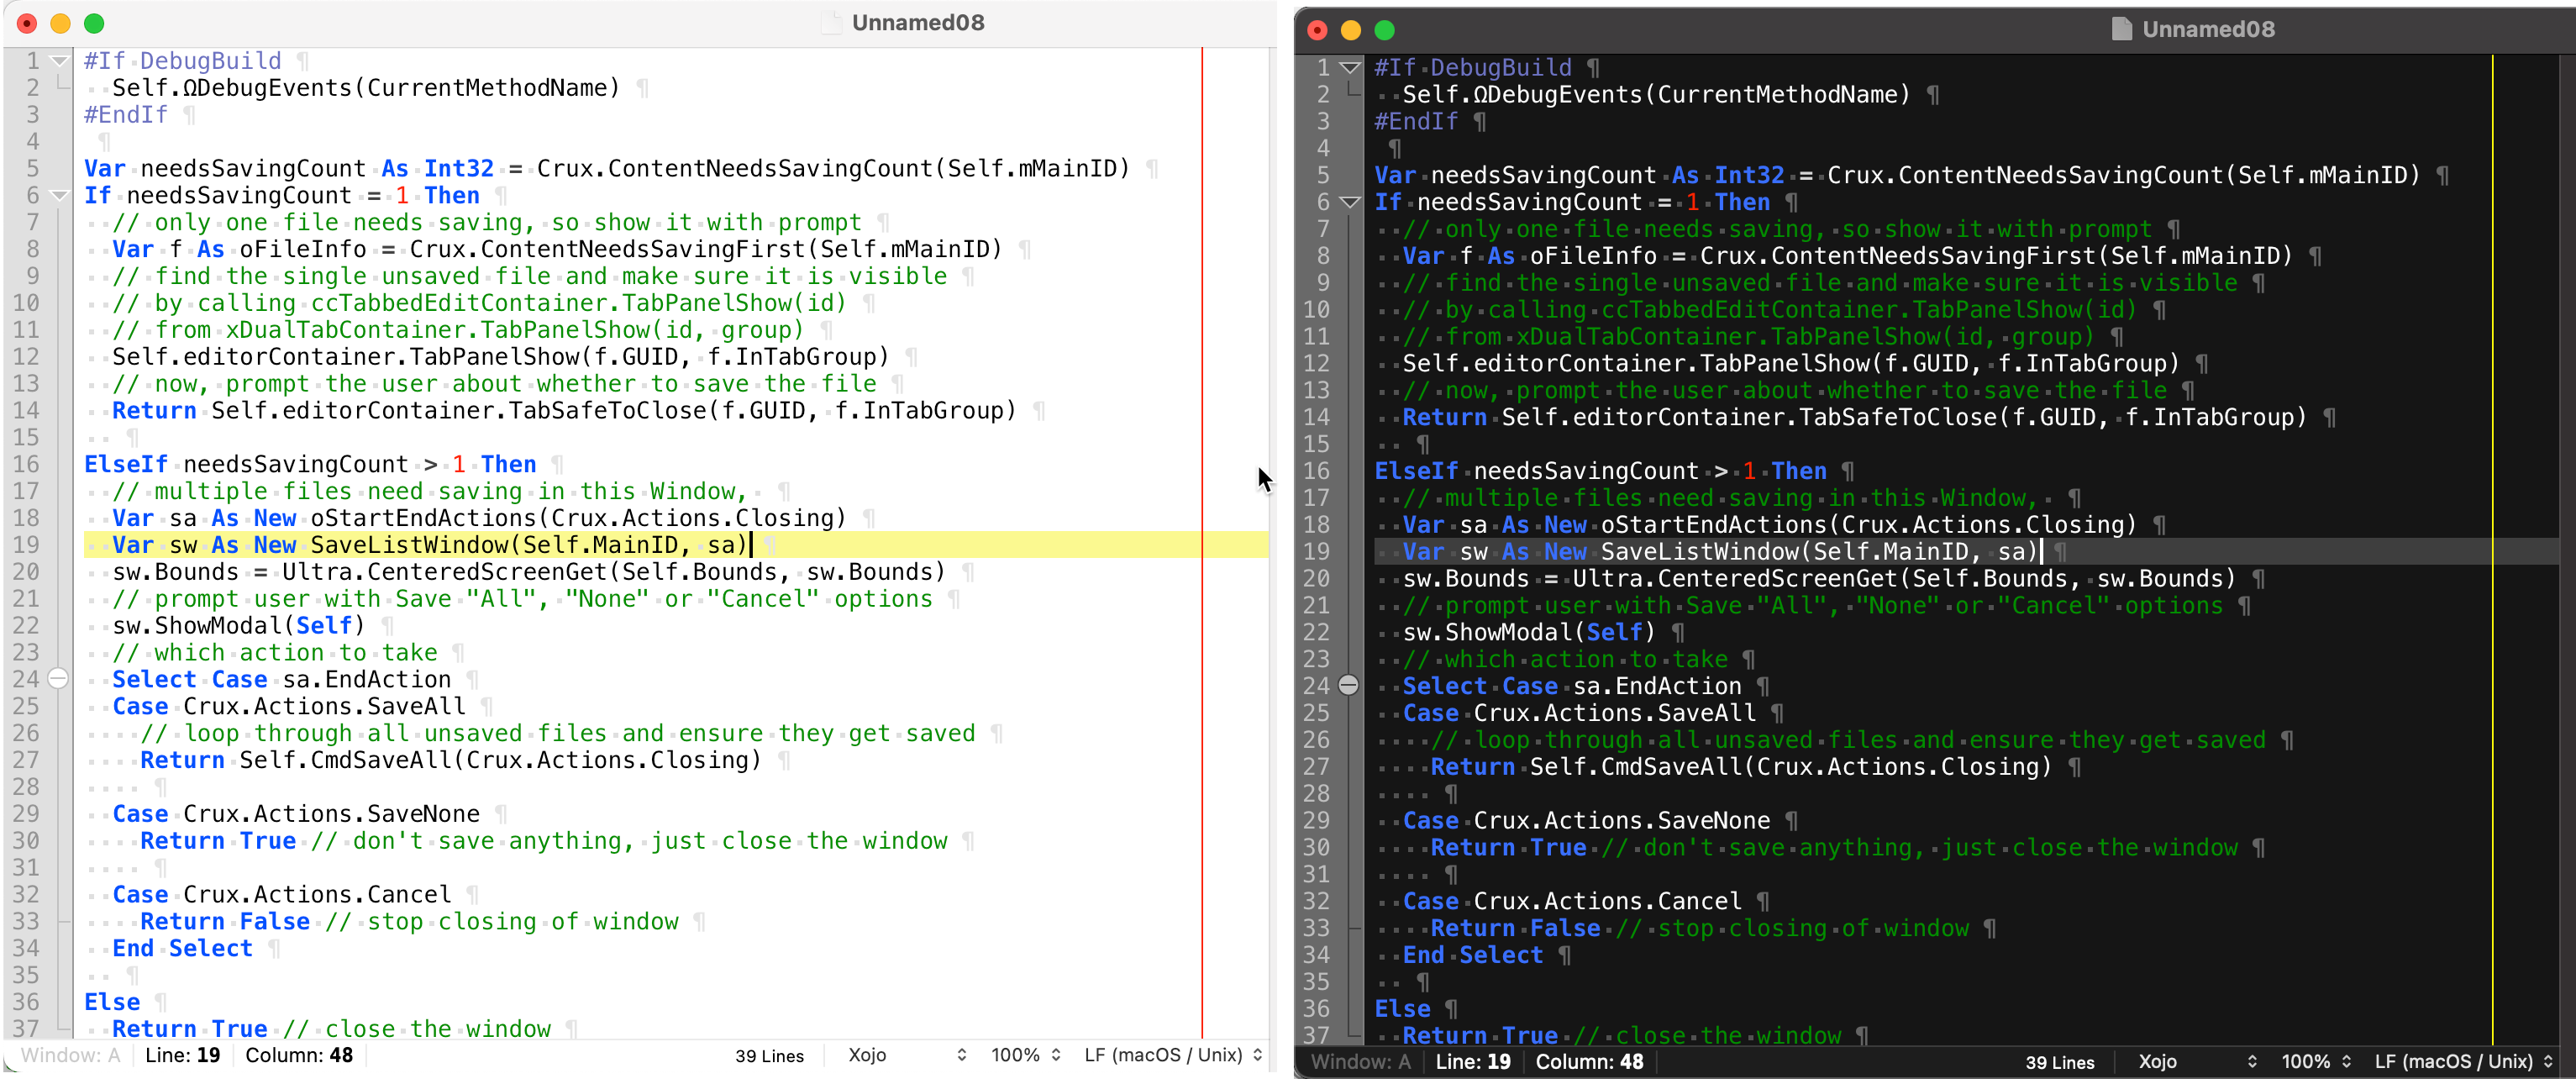The width and height of the screenshot is (2576, 1084).
Task: Click 'SaveListWindow' on highlighted line in light window
Action: 409,545
